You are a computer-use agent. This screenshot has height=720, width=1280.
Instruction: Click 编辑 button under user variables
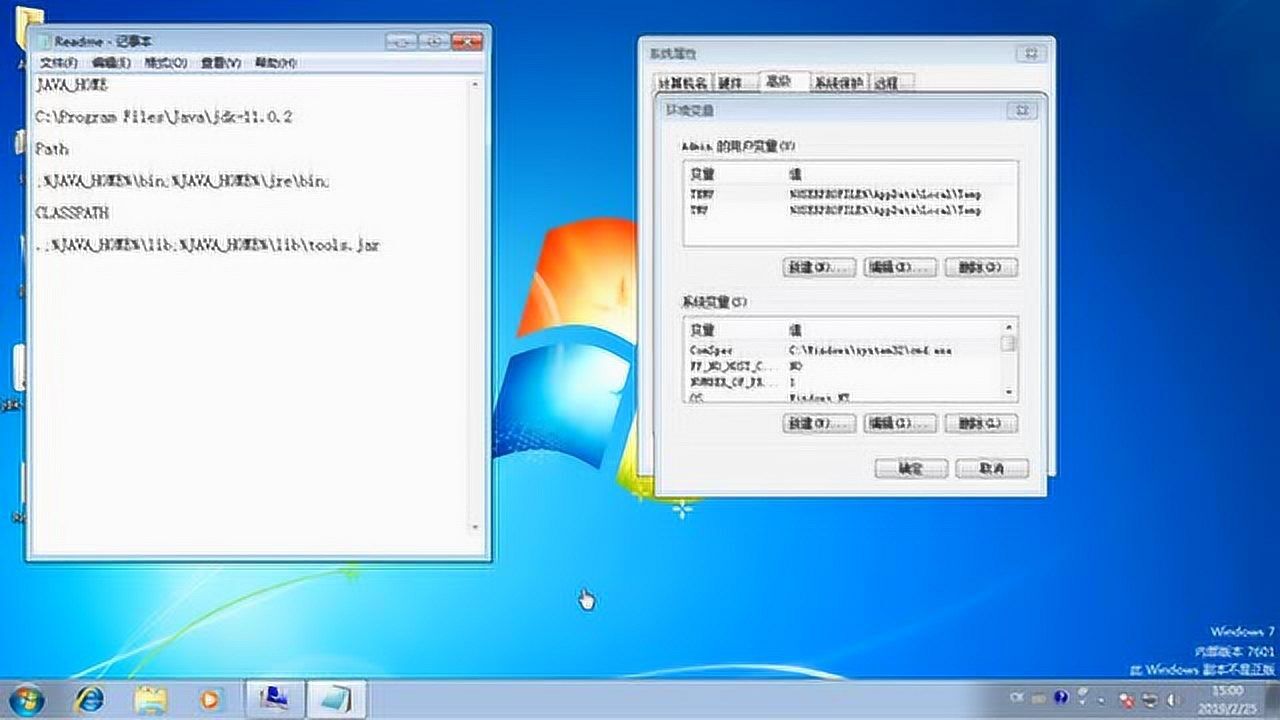click(900, 268)
